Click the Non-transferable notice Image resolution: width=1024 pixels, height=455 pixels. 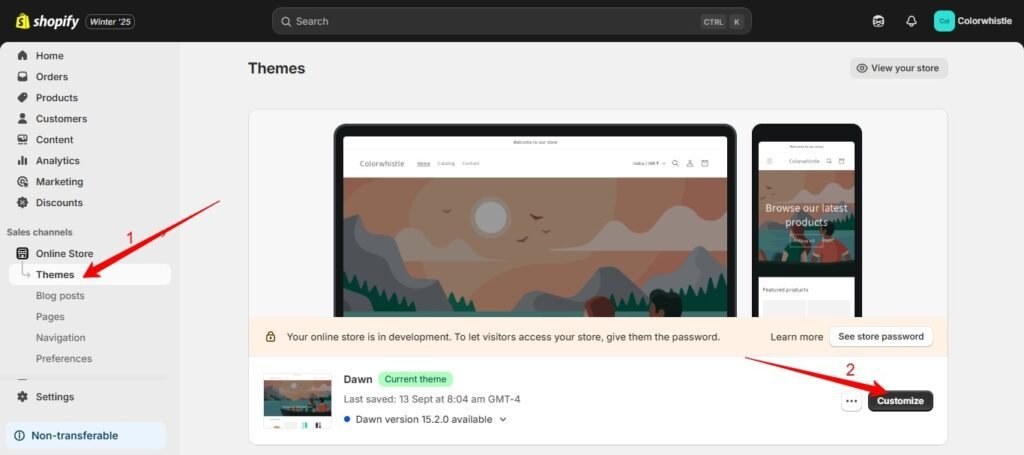(86, 435)
